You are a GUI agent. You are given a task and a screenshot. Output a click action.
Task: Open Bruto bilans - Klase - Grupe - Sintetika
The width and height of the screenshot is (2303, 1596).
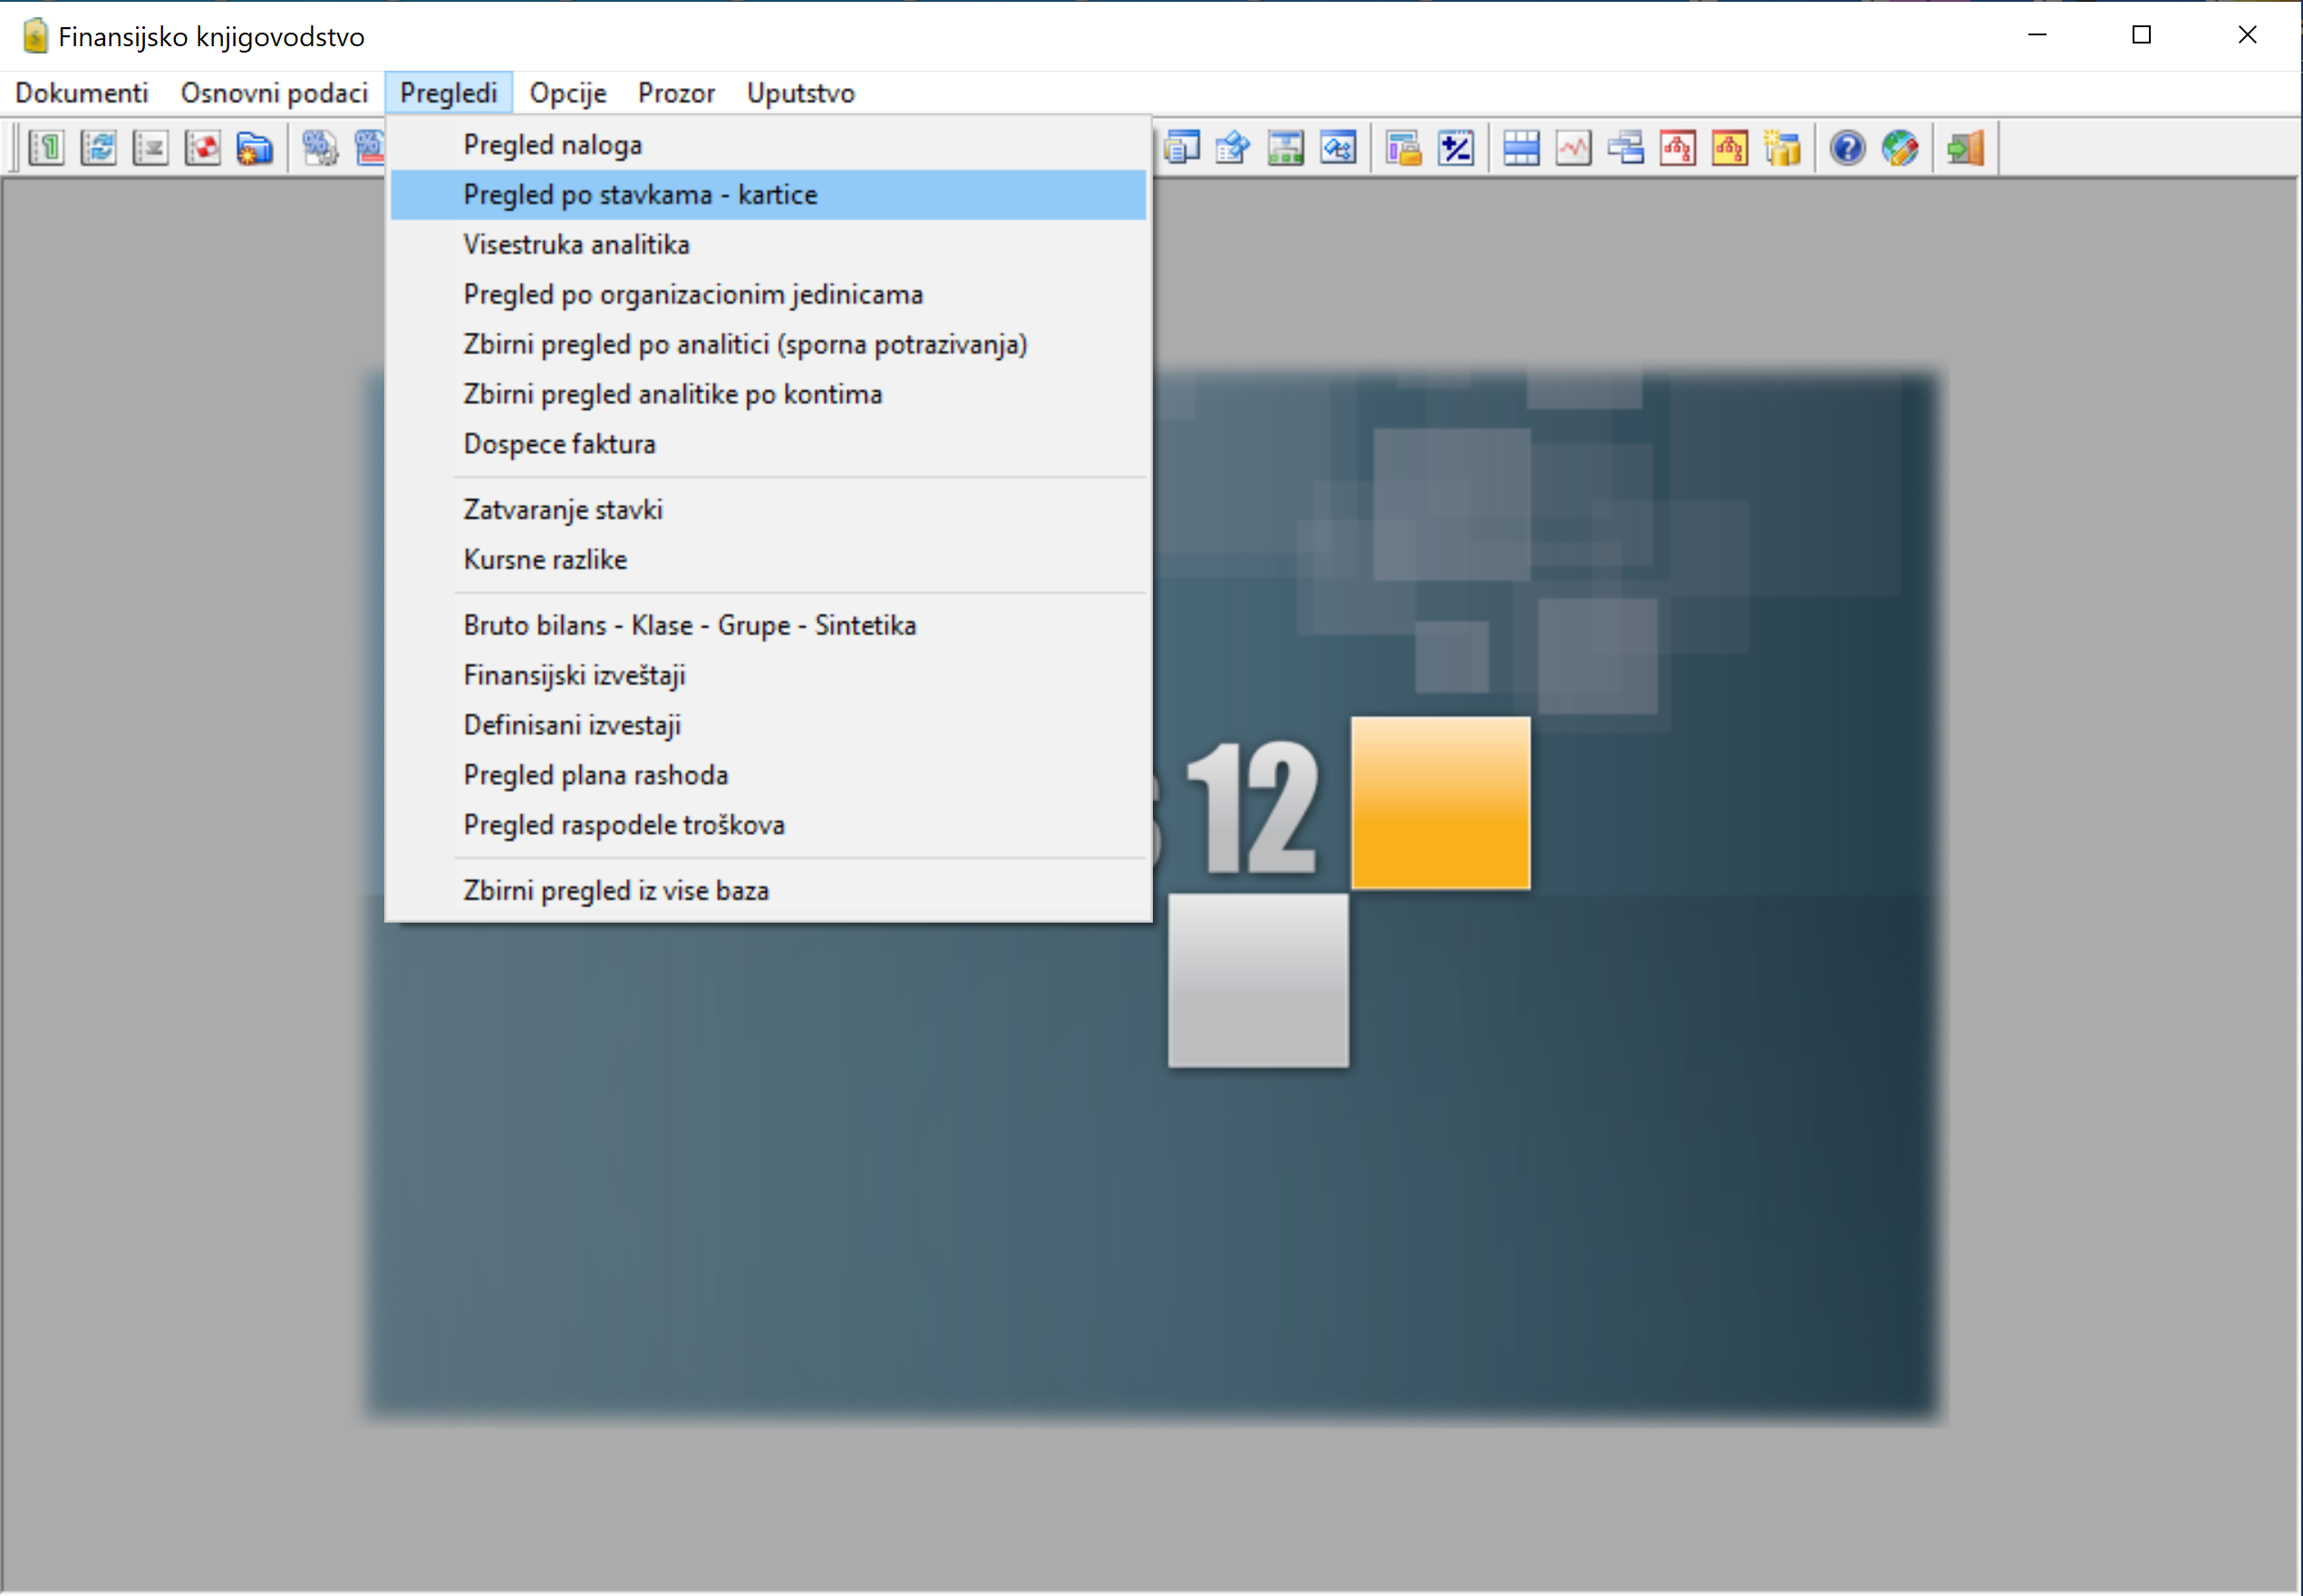tap(768, 626)
